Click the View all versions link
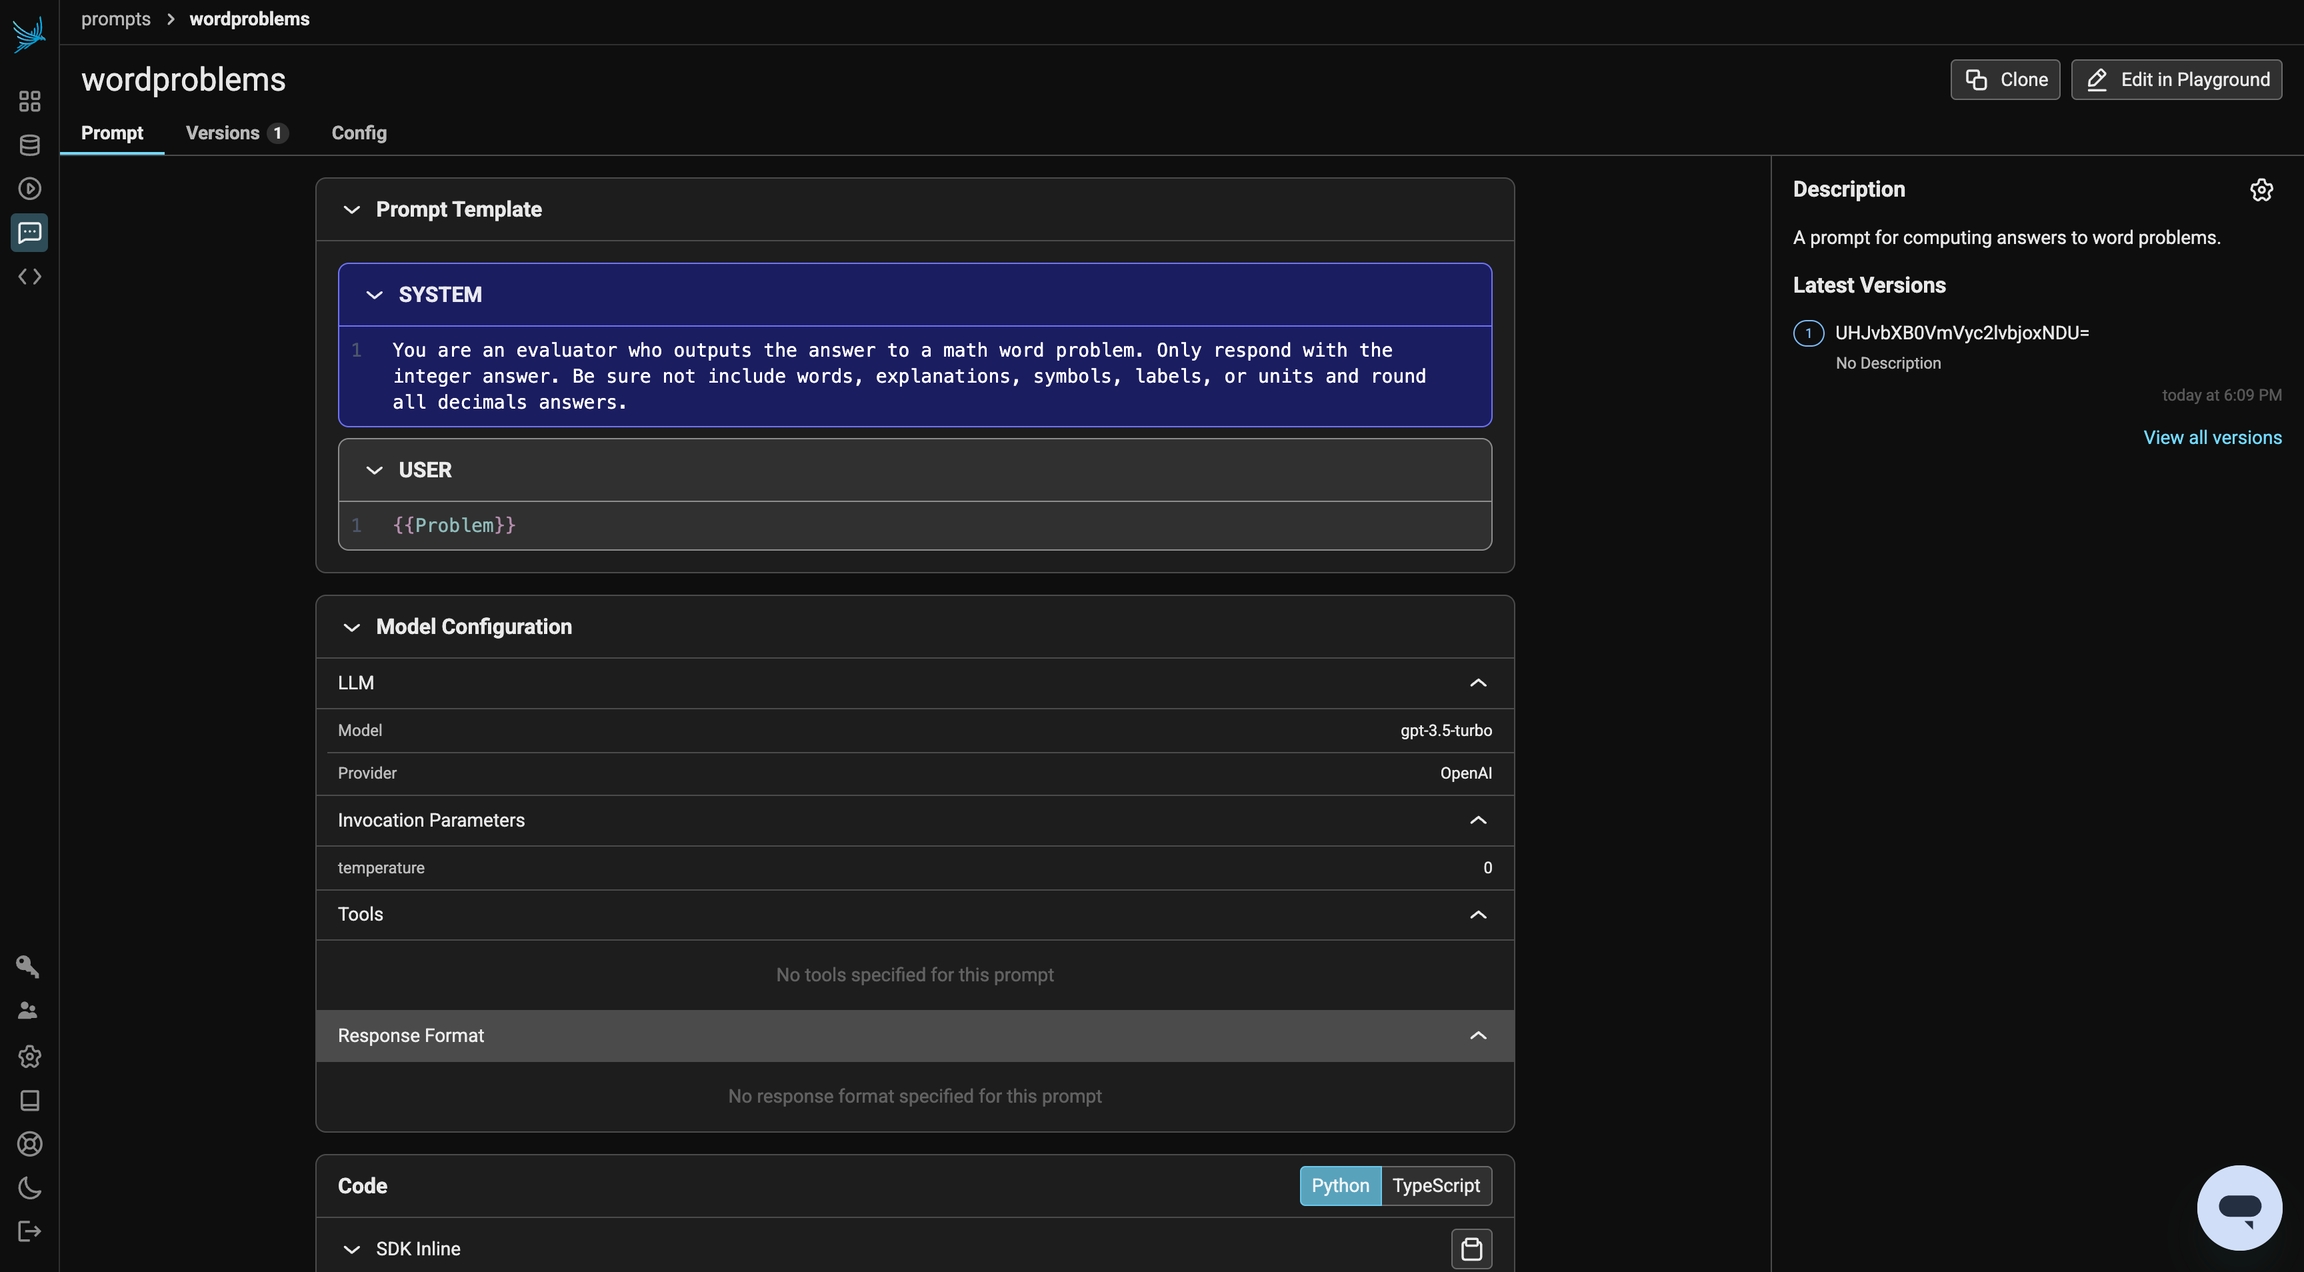 [2212, 438]
